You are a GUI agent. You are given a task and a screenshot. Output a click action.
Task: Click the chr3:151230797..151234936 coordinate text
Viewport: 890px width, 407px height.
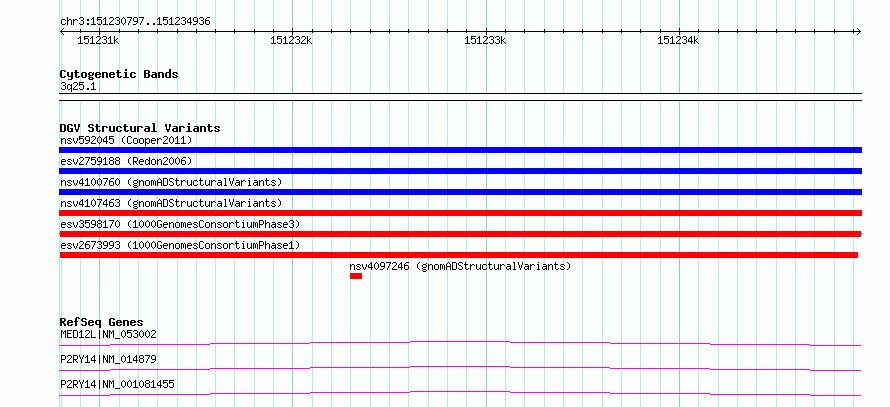click(135, 22)
